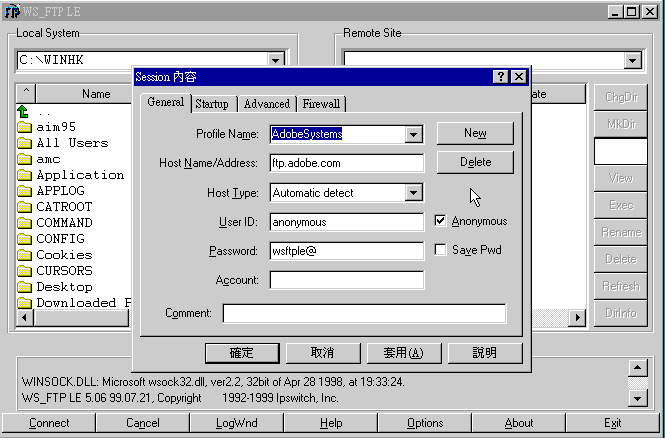Click remote View button
The height and width of the screenshot is (438, 665).
click(621, 178)
